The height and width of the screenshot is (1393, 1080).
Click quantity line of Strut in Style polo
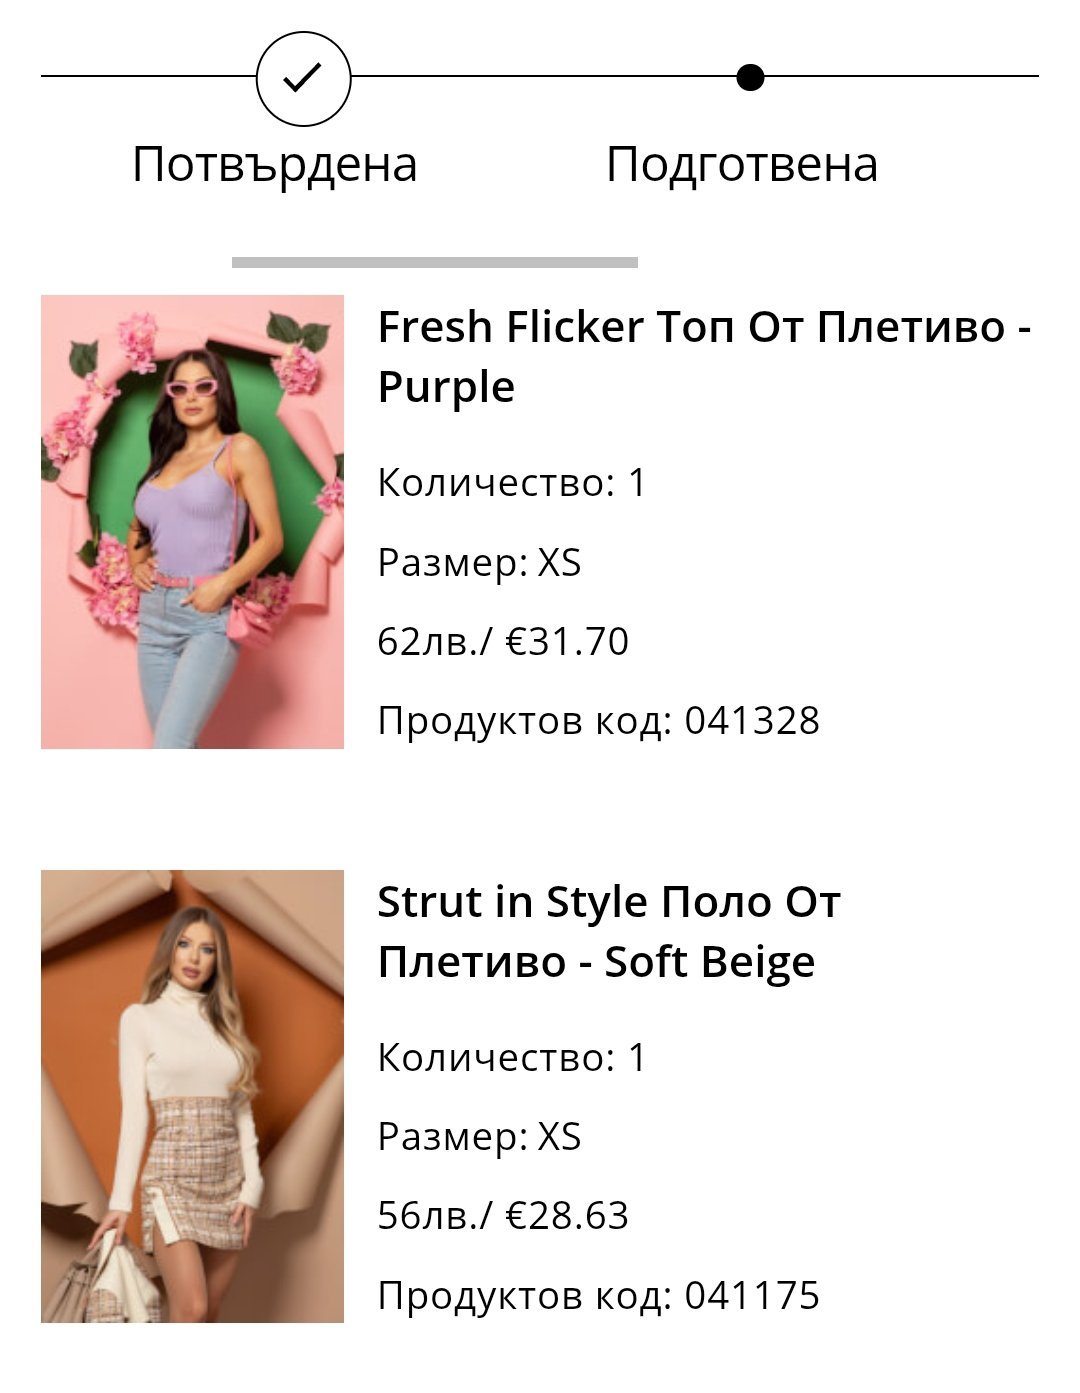point(512,1057)
